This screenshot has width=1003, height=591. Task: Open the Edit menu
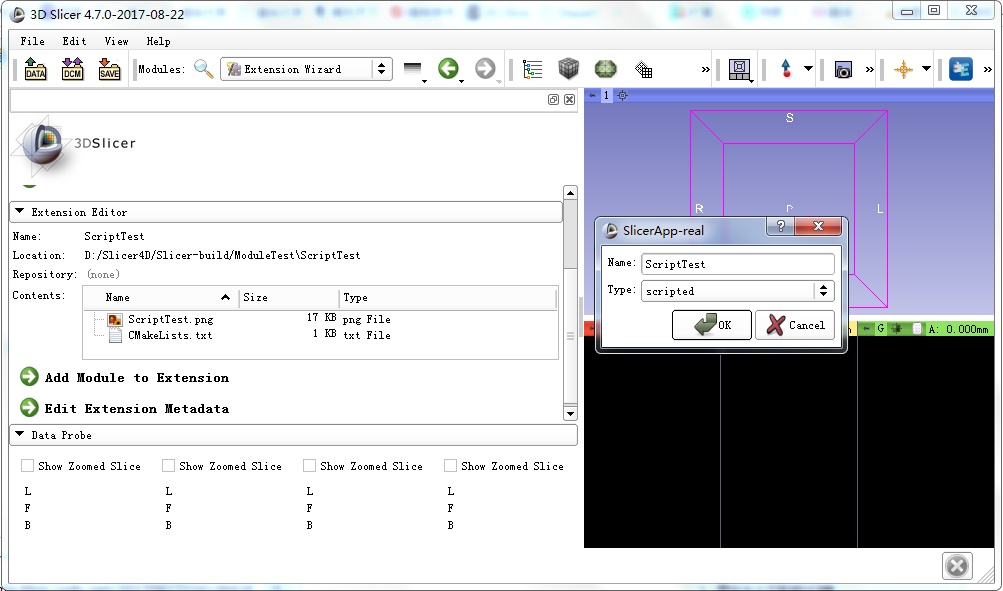point(74,41)
